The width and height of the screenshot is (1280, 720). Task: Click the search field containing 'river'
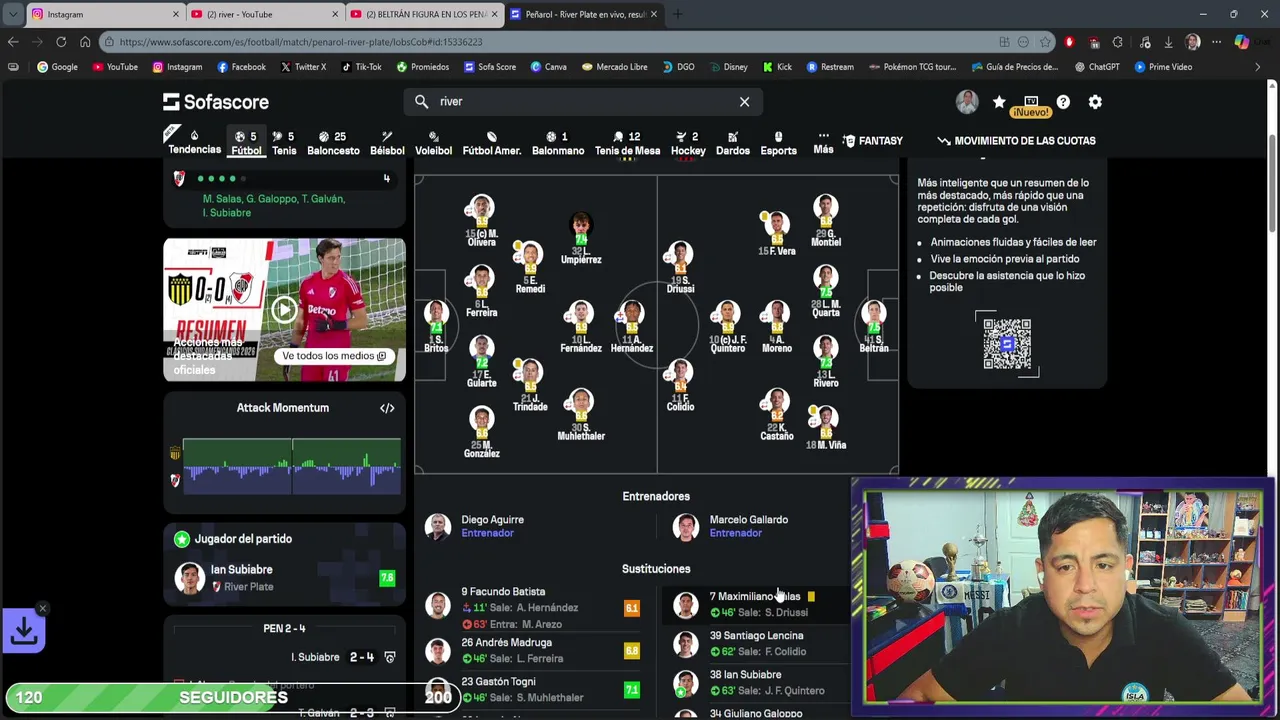pos(584,102)
